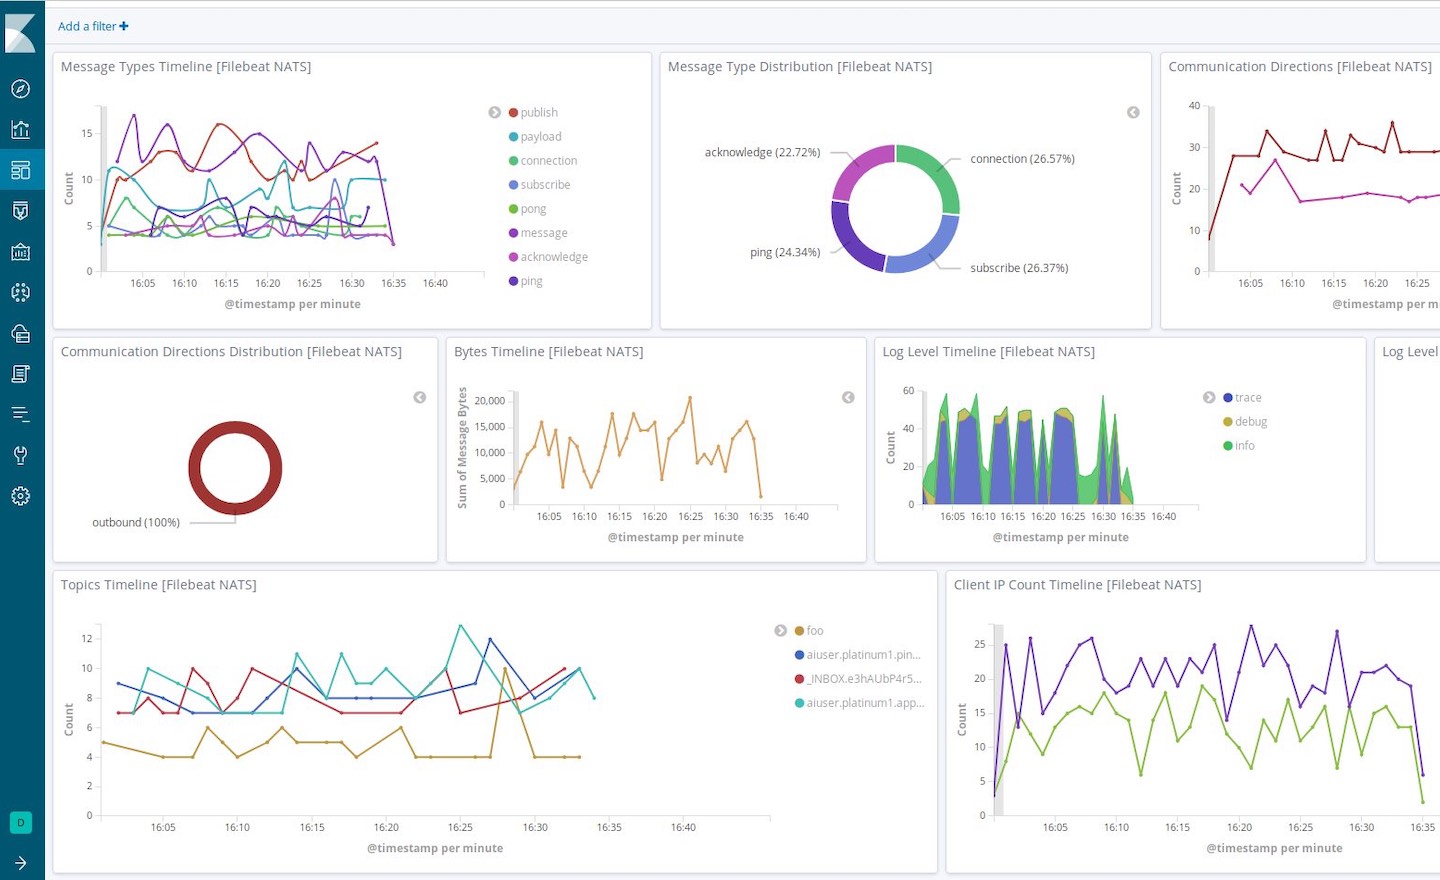Open Dev Tools wrench icon

20,455
